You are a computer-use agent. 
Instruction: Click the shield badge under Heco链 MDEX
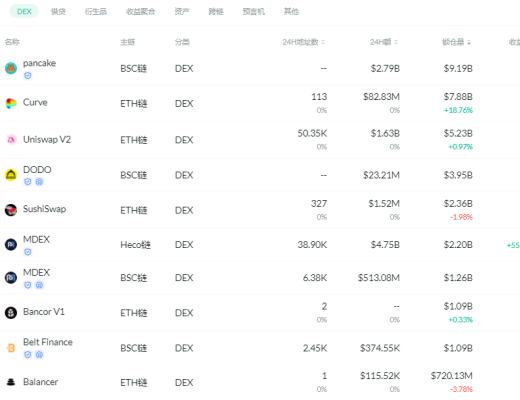click(x=28, y=252)
